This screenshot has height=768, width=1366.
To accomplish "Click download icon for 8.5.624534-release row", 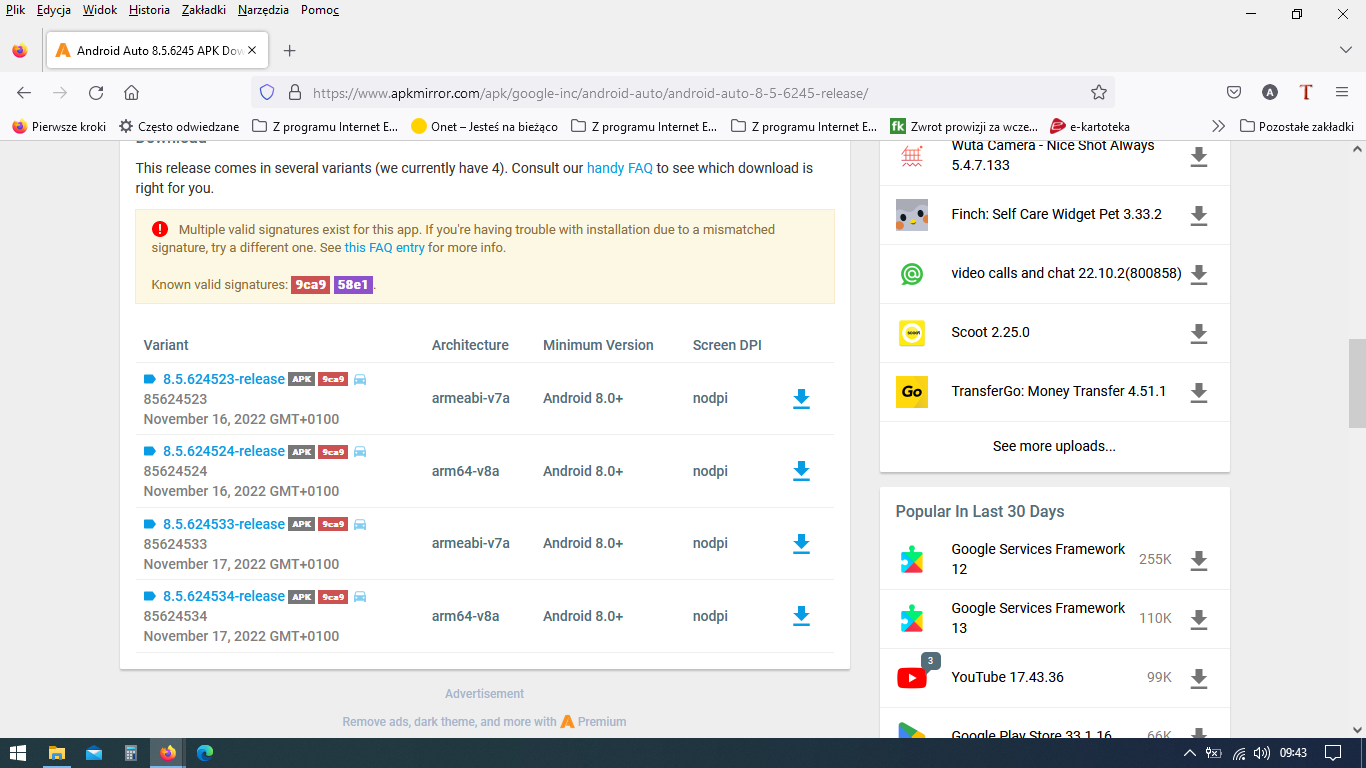I will click(800, 616).
